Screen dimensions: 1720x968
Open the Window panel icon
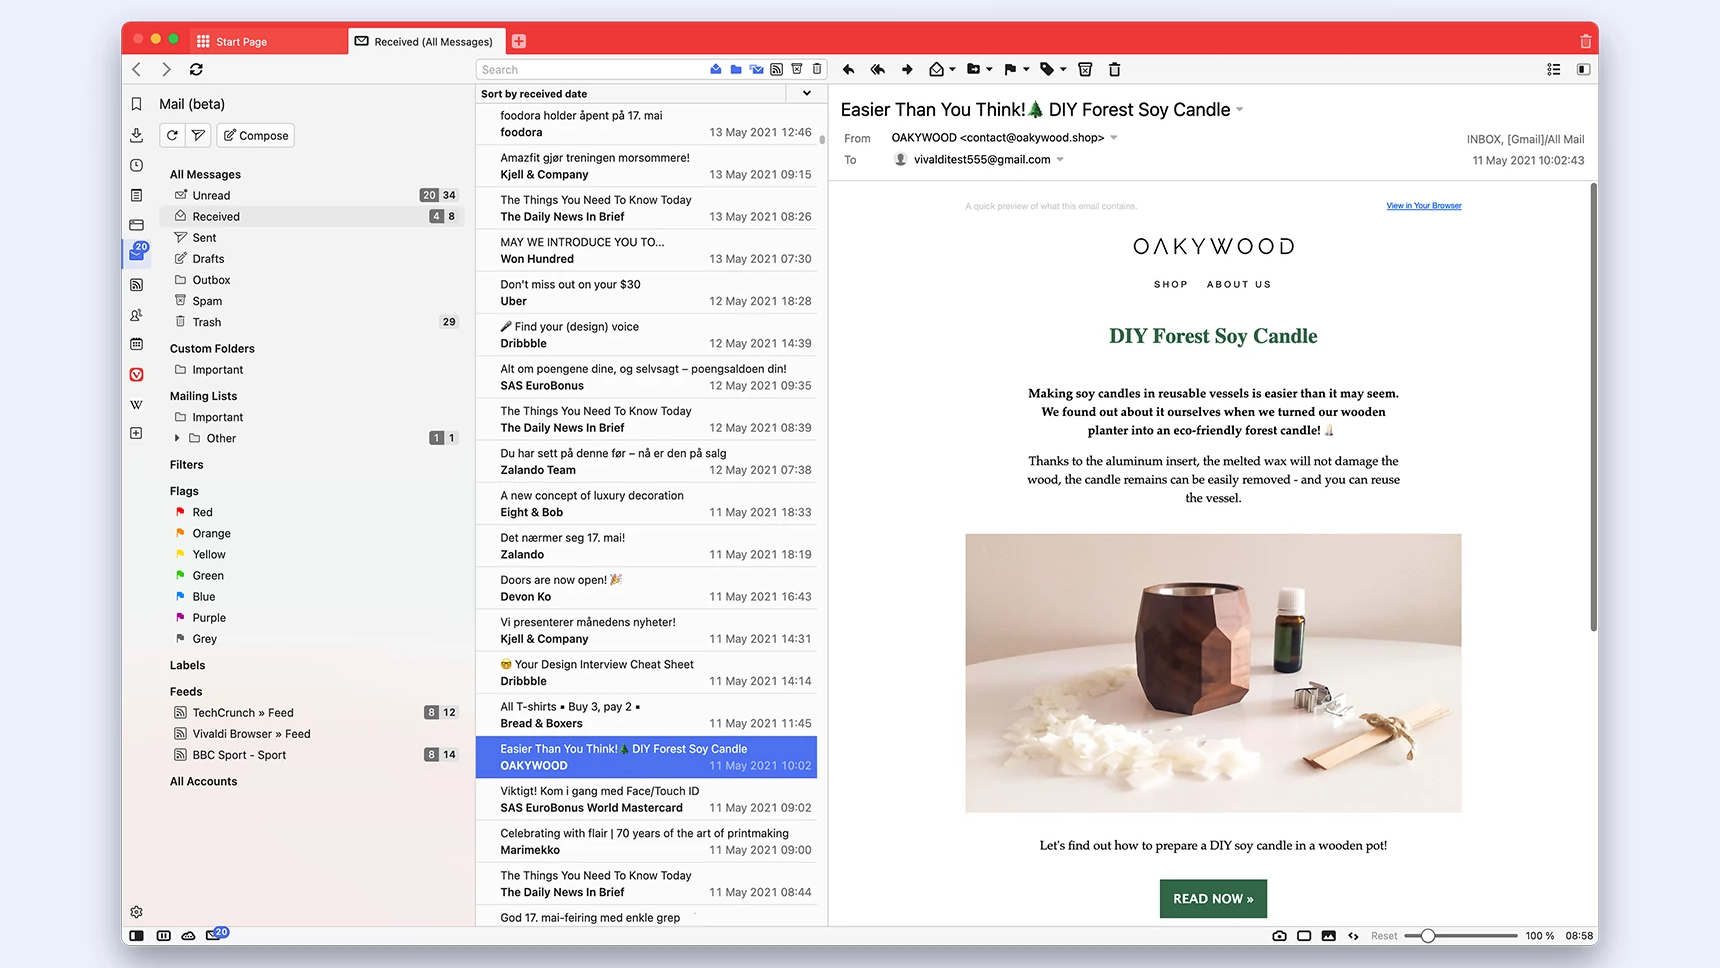point(137,225)
